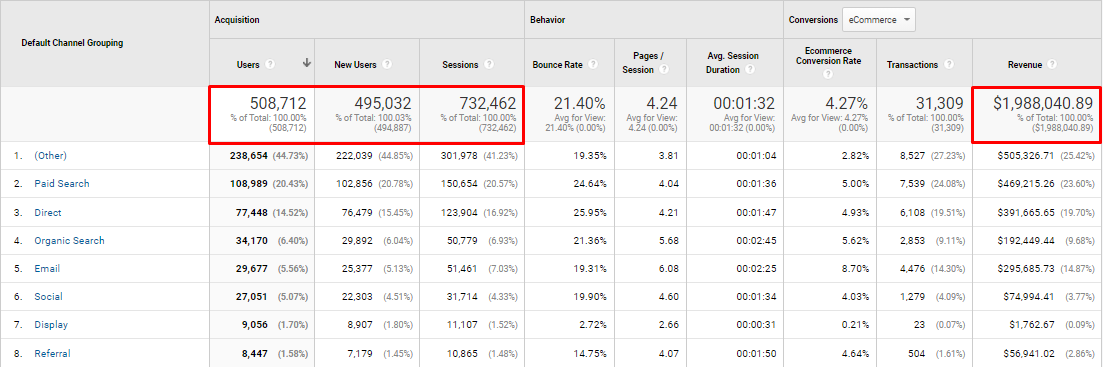Click Social new users value 22,303
Screen dimensions: 1103x367
pos(356,297)
